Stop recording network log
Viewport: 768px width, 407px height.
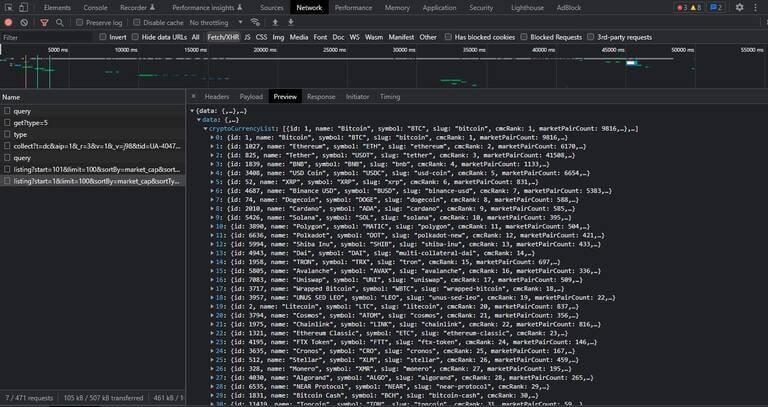[x=8, y=23]
